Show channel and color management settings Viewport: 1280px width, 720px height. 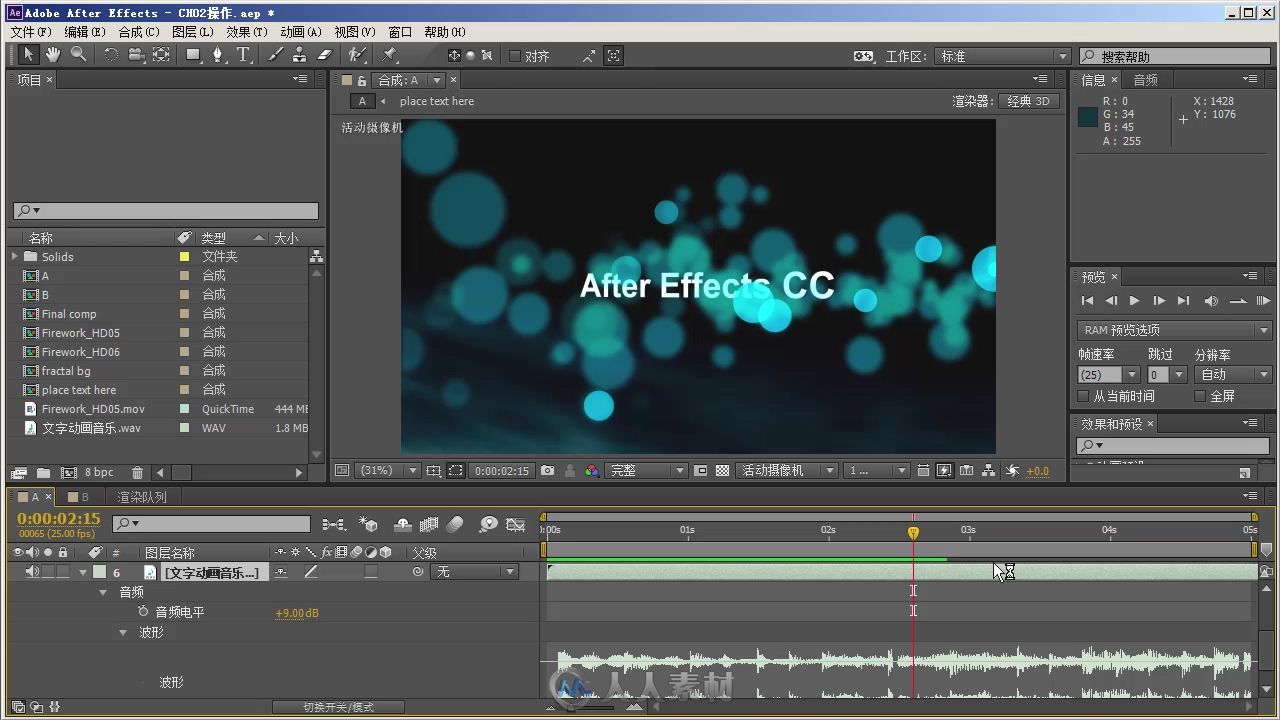(592, 470)
